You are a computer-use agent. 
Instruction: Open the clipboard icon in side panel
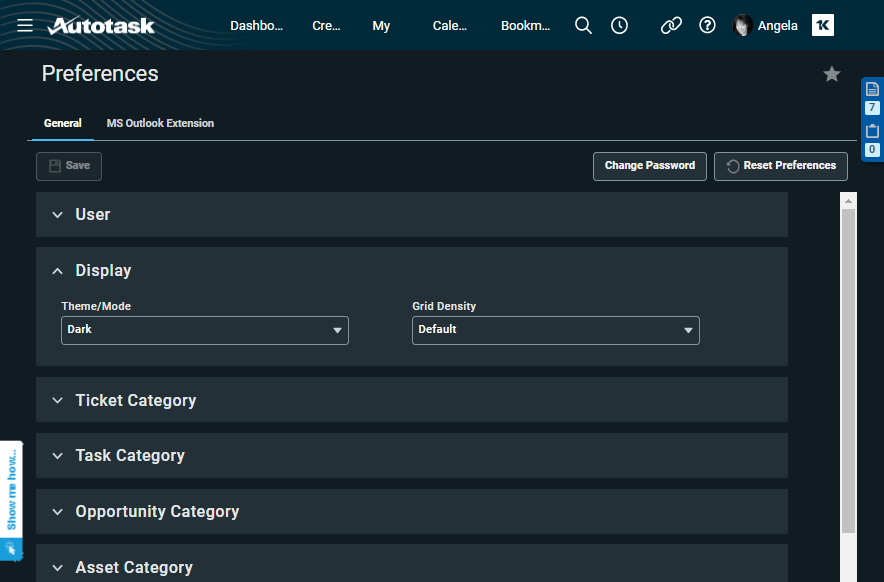(872, 131)
